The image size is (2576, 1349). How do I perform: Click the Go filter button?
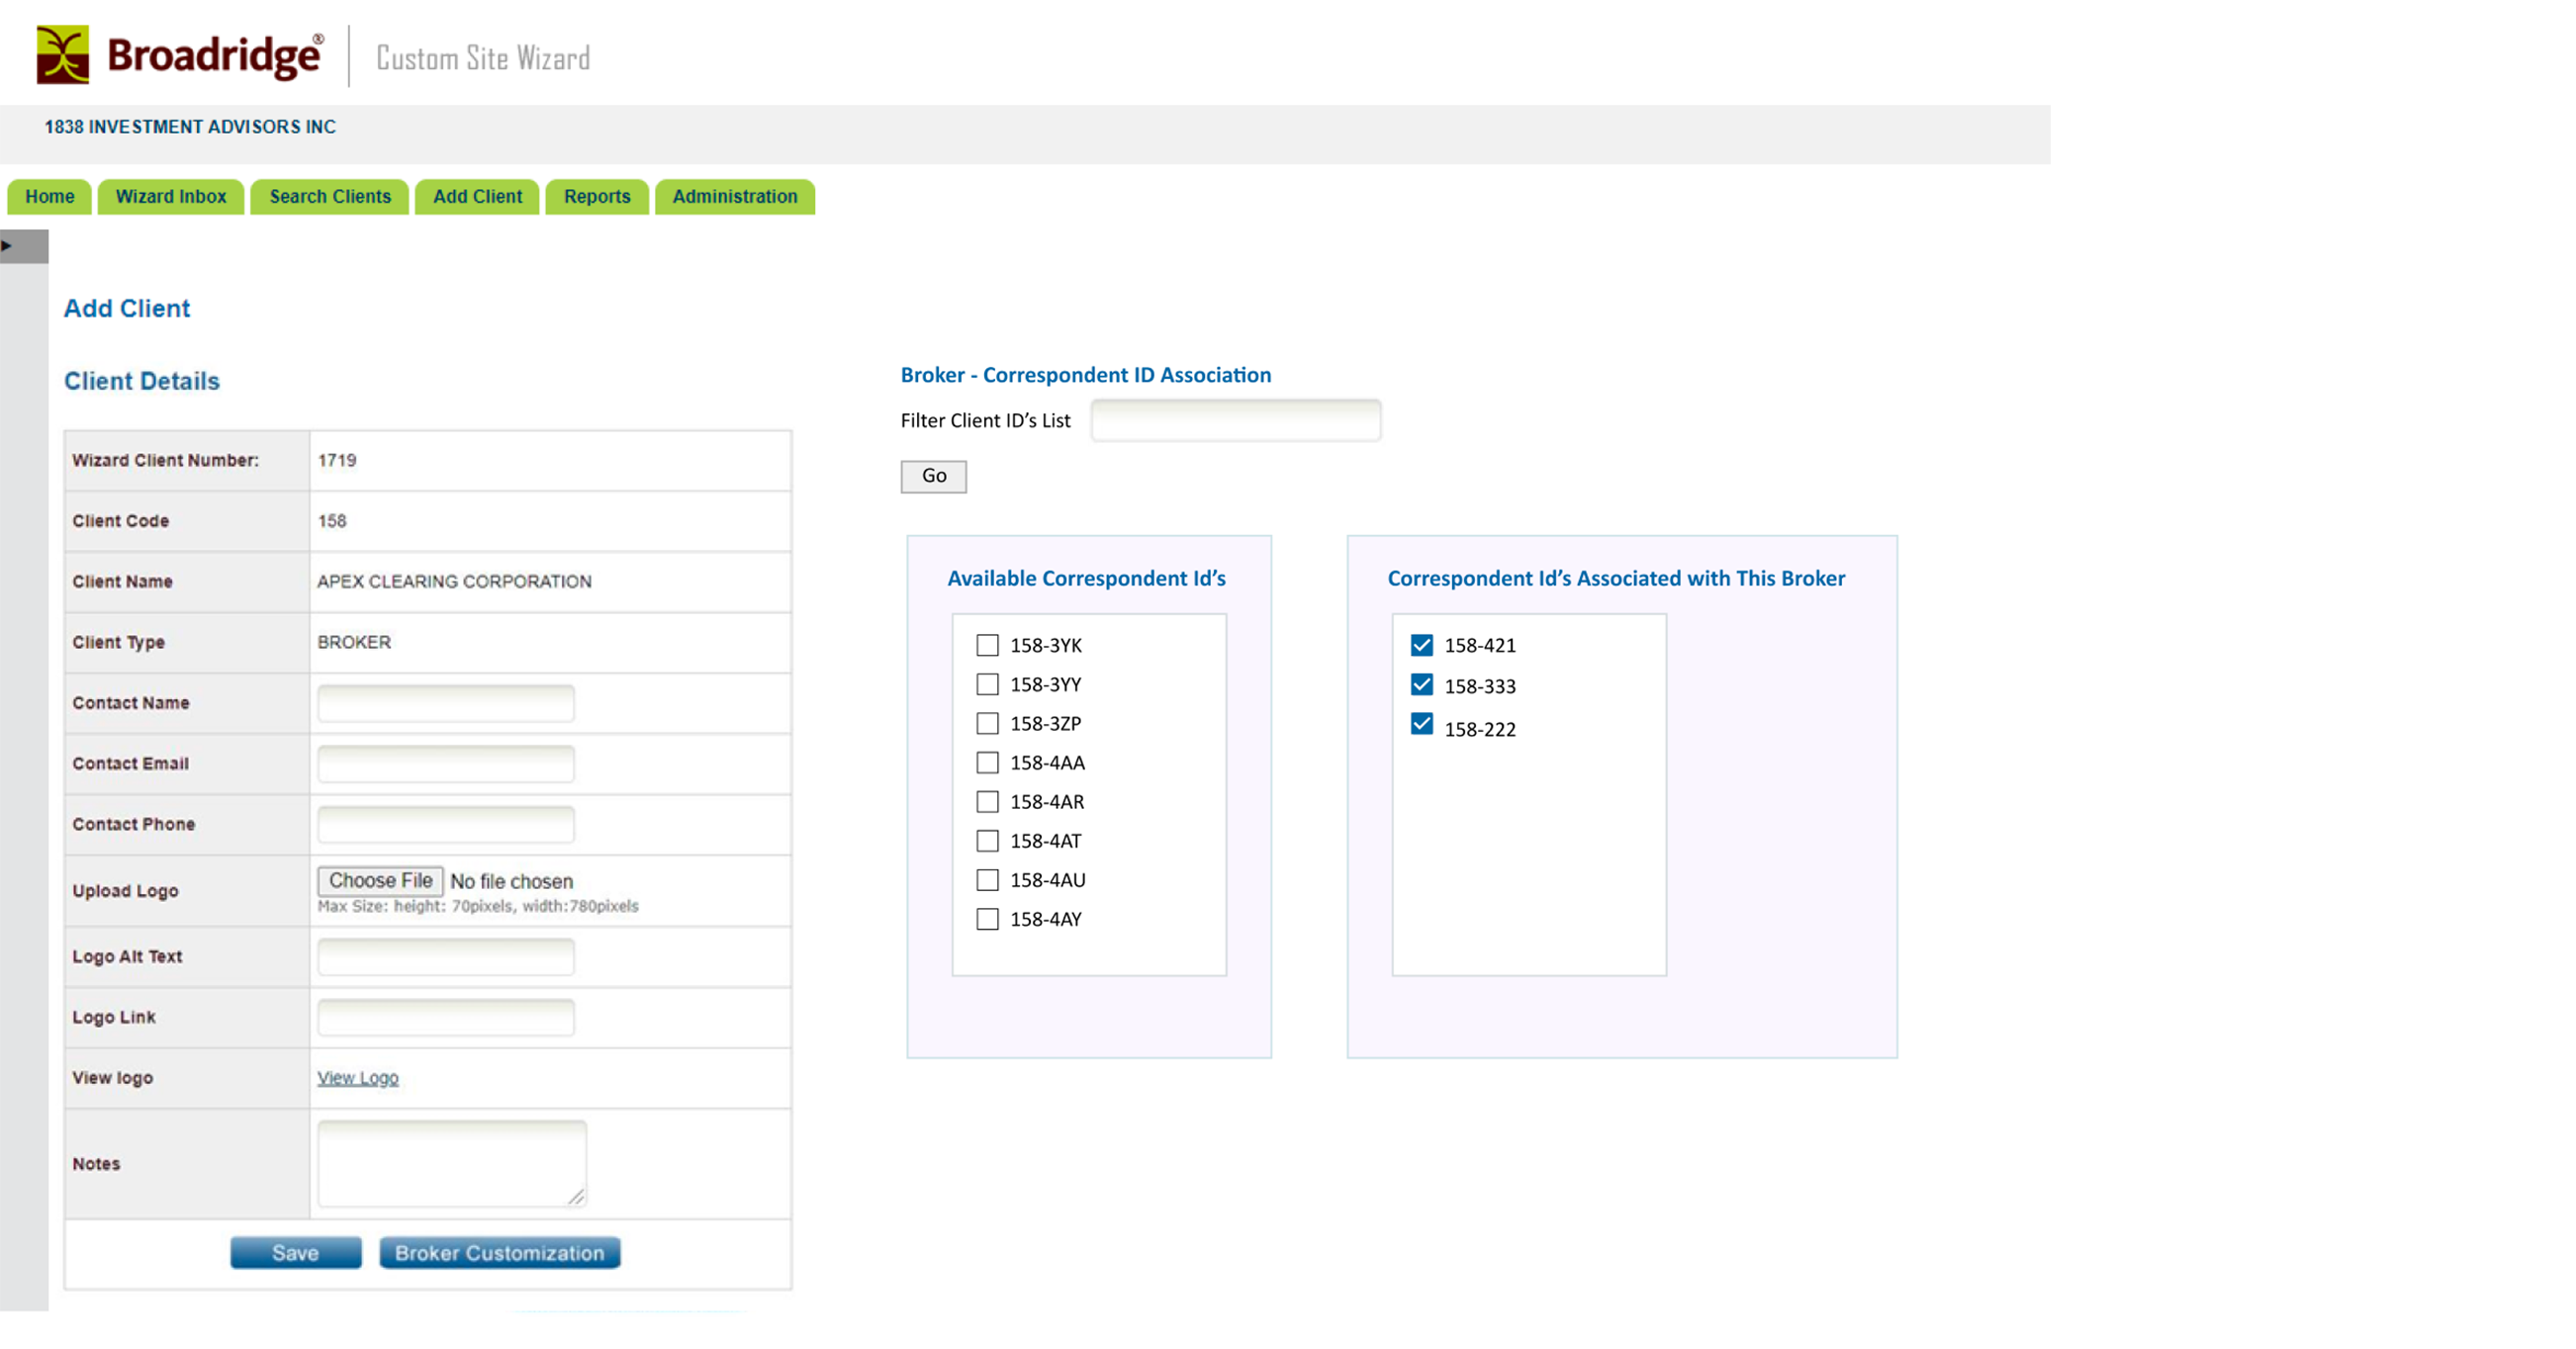click(x=933, y=476)
